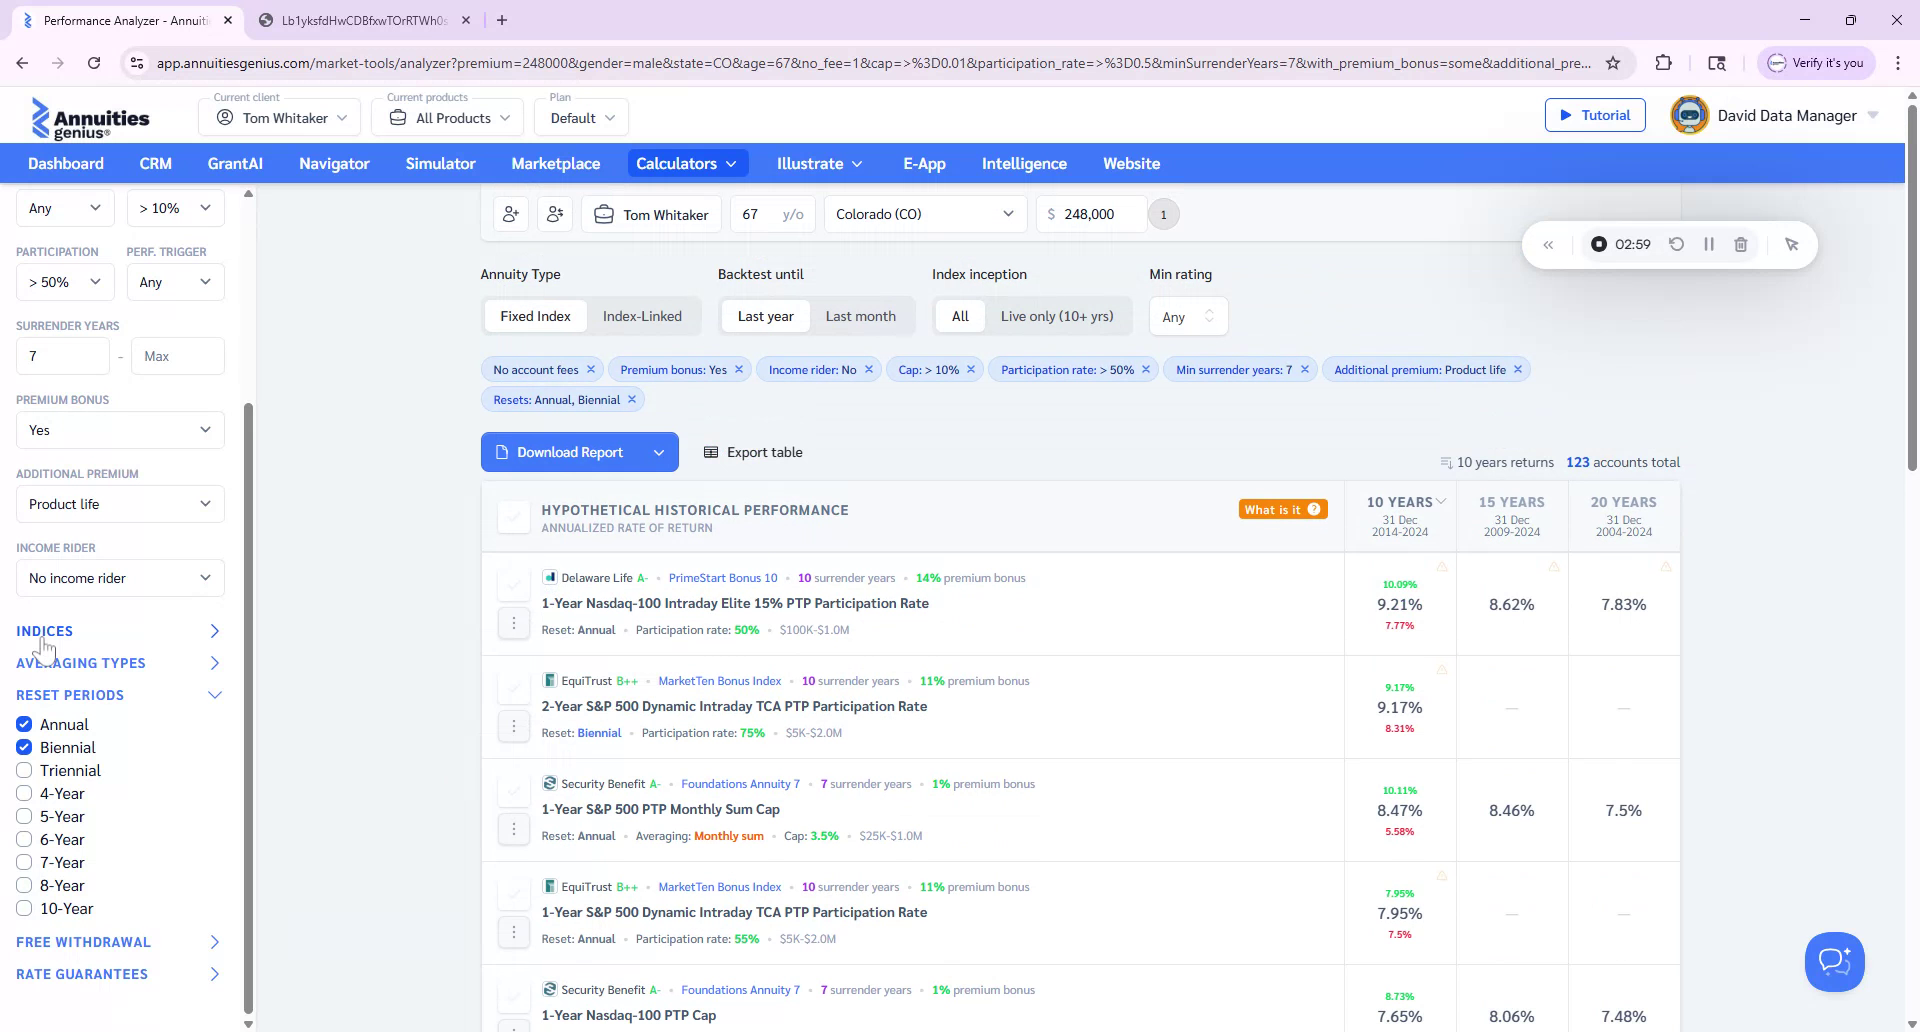Image resolution: width=1920 pixels, height=1032 pixels.
Task: Click the 'What is it' help badge
Action: (1282, 509)
